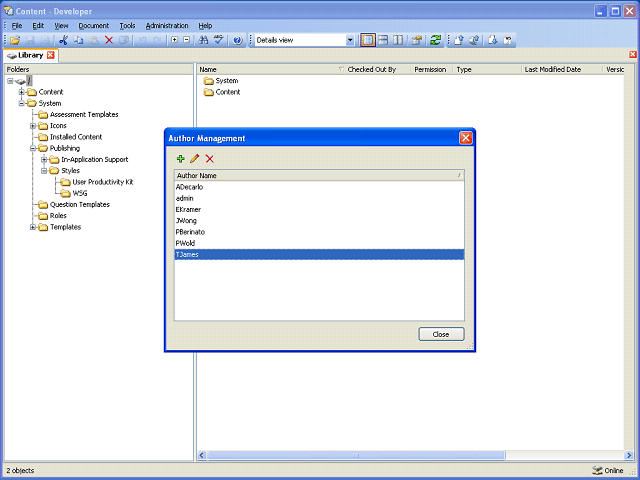The height and width of the screenshot is (480, 640).
Task: Click the Checked Out By column header
Action: coord(378,69)
